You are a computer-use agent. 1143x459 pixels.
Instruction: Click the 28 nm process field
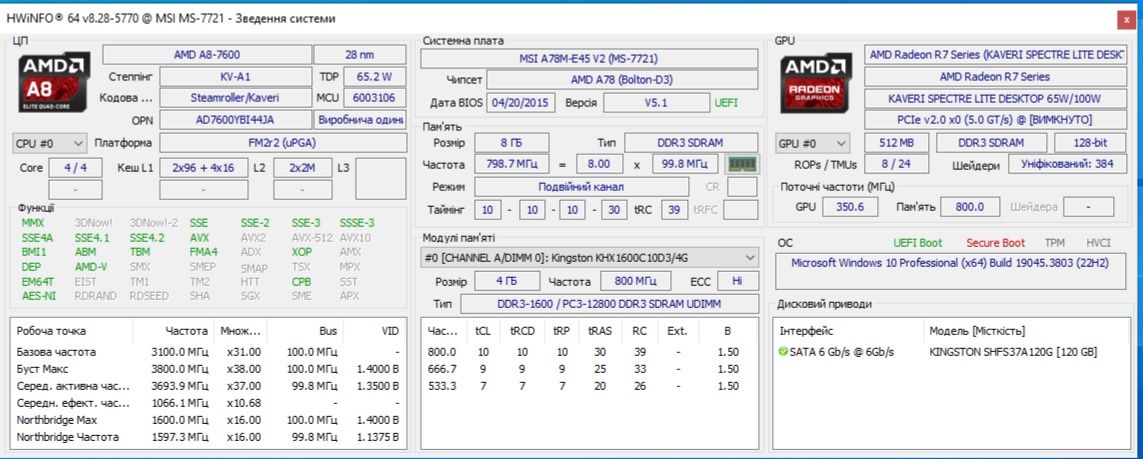[x=360, y=55]
